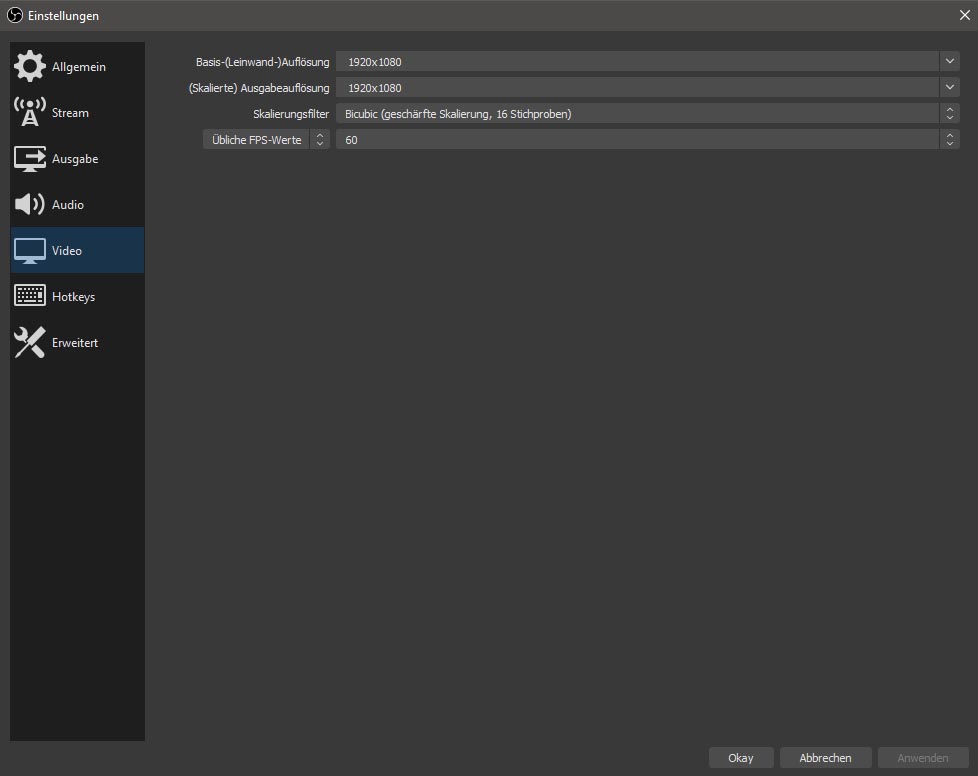Click the Abbrechen button

click(x=825, y=758)
